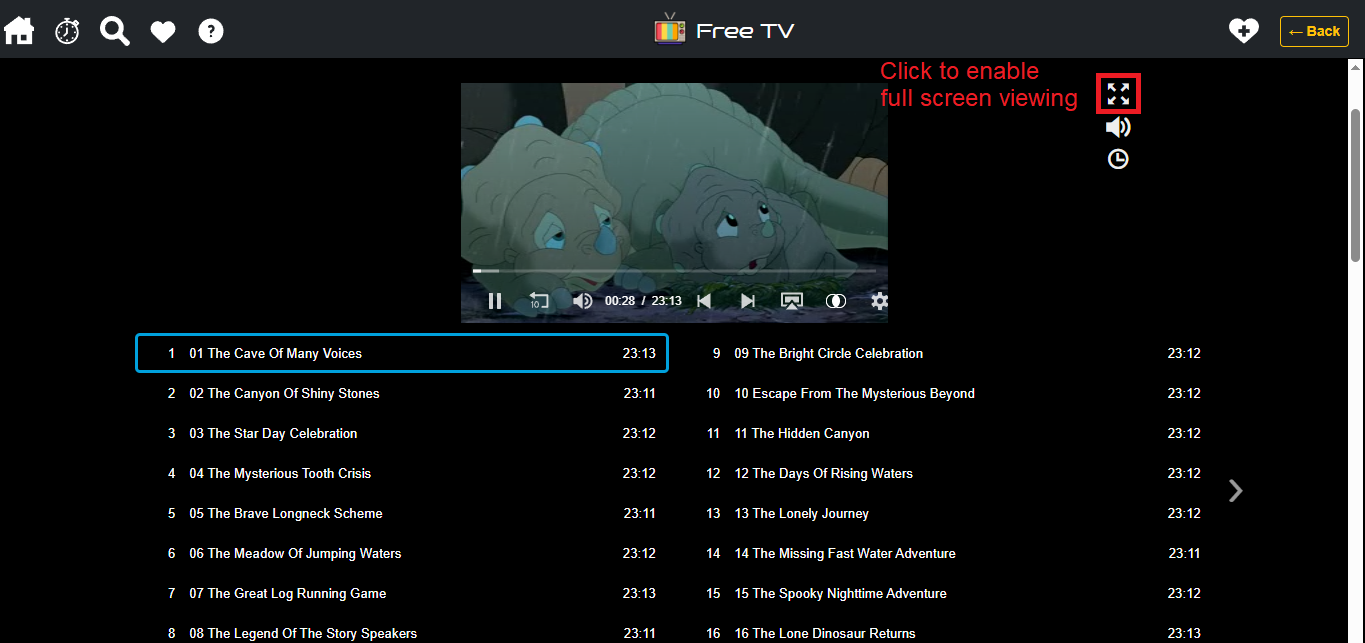Play 14 The Missing Fast Water Adventure
The image size is (1365, 643).
click(947, 553)
